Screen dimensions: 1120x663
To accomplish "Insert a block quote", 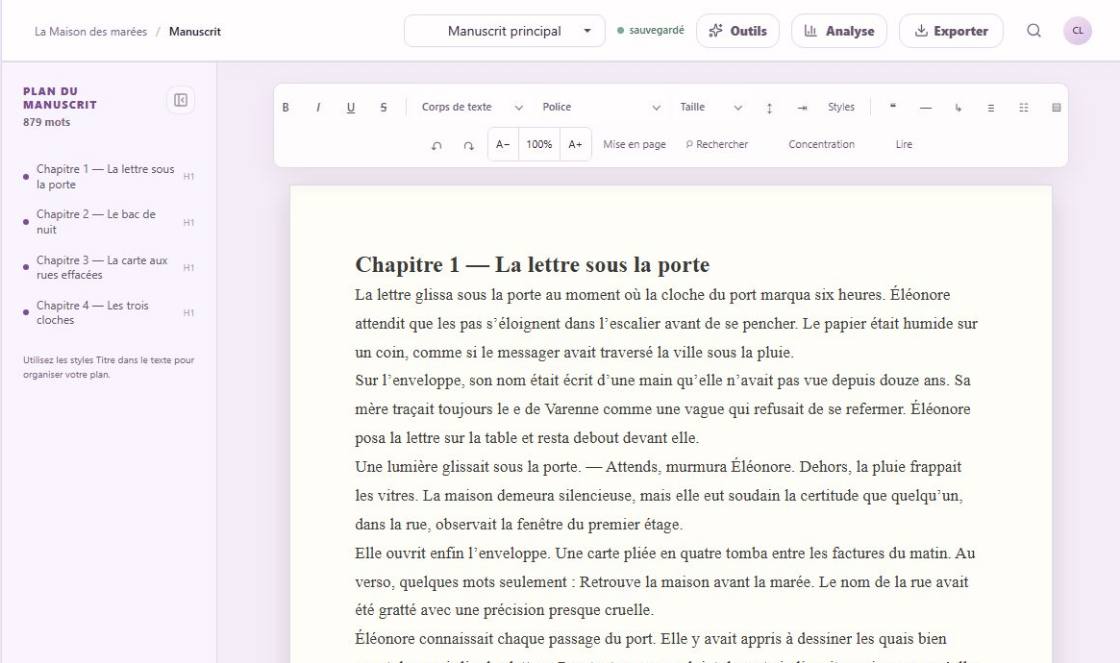I will point(893,107).
